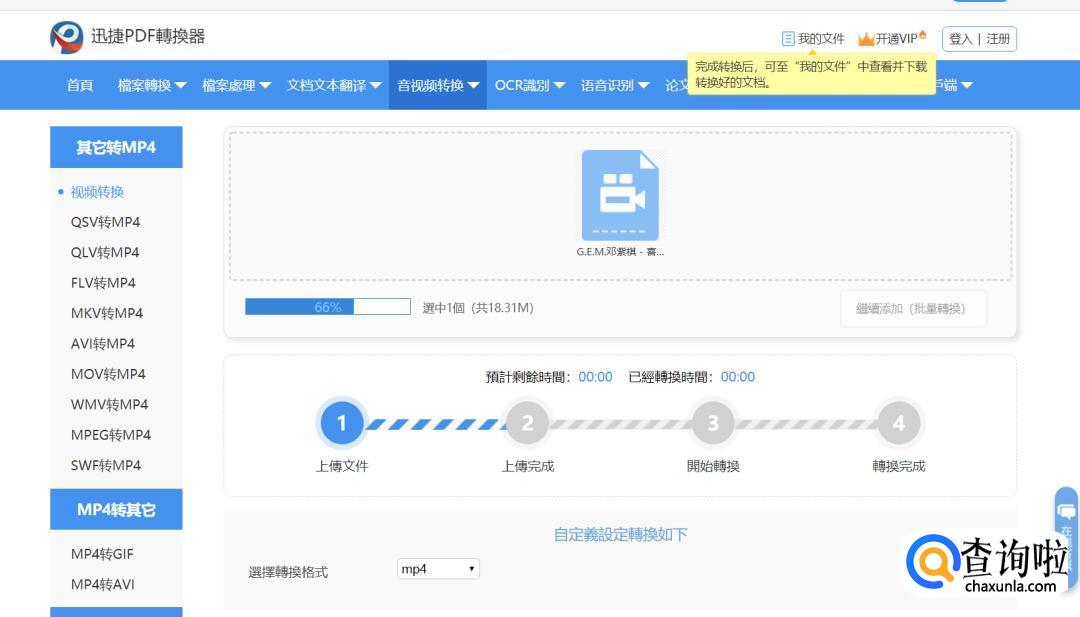Click the 注册 link
Viewport: 1080px width, 617px height.
(998, 39)
